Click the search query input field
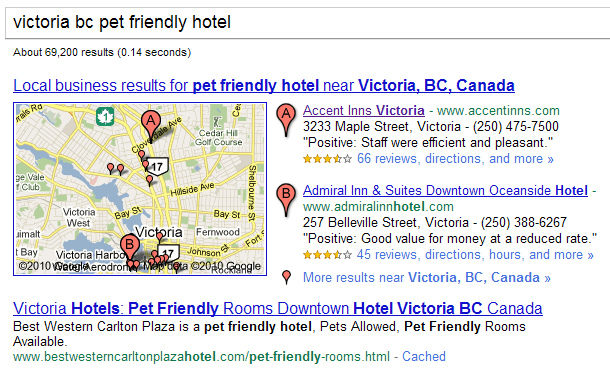The height and width of the screenshot is (369, 610). point(307,23)
